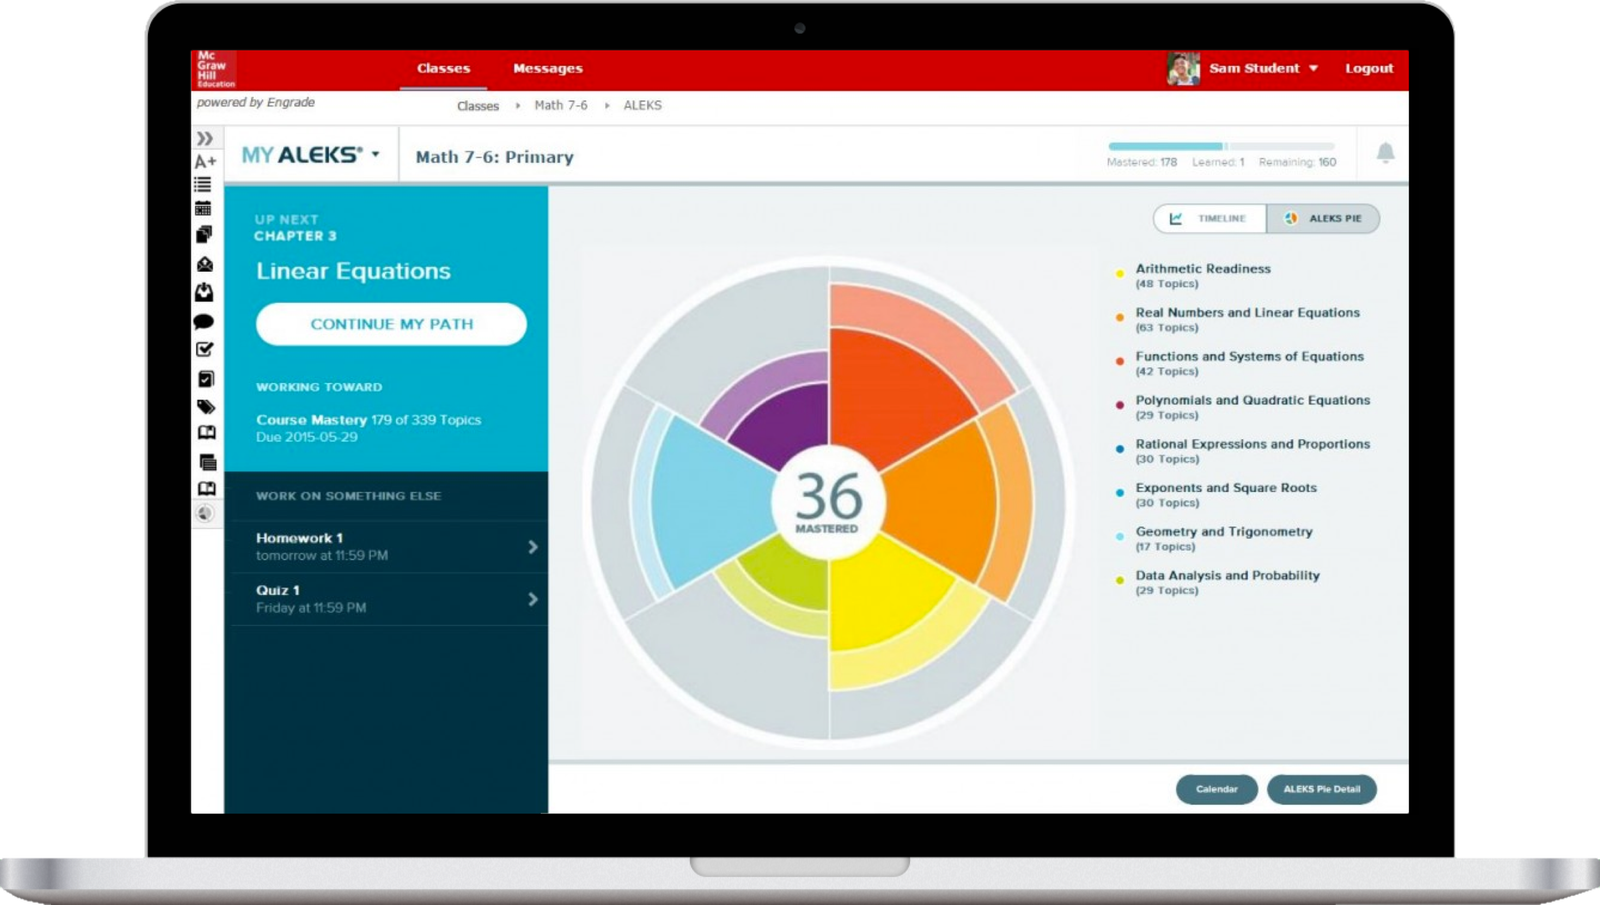Image resolution: width=1600 pixels, height=905 pixels.
Task: Click the bulleted list icon in sidebar
Action: tap(203, 185)
